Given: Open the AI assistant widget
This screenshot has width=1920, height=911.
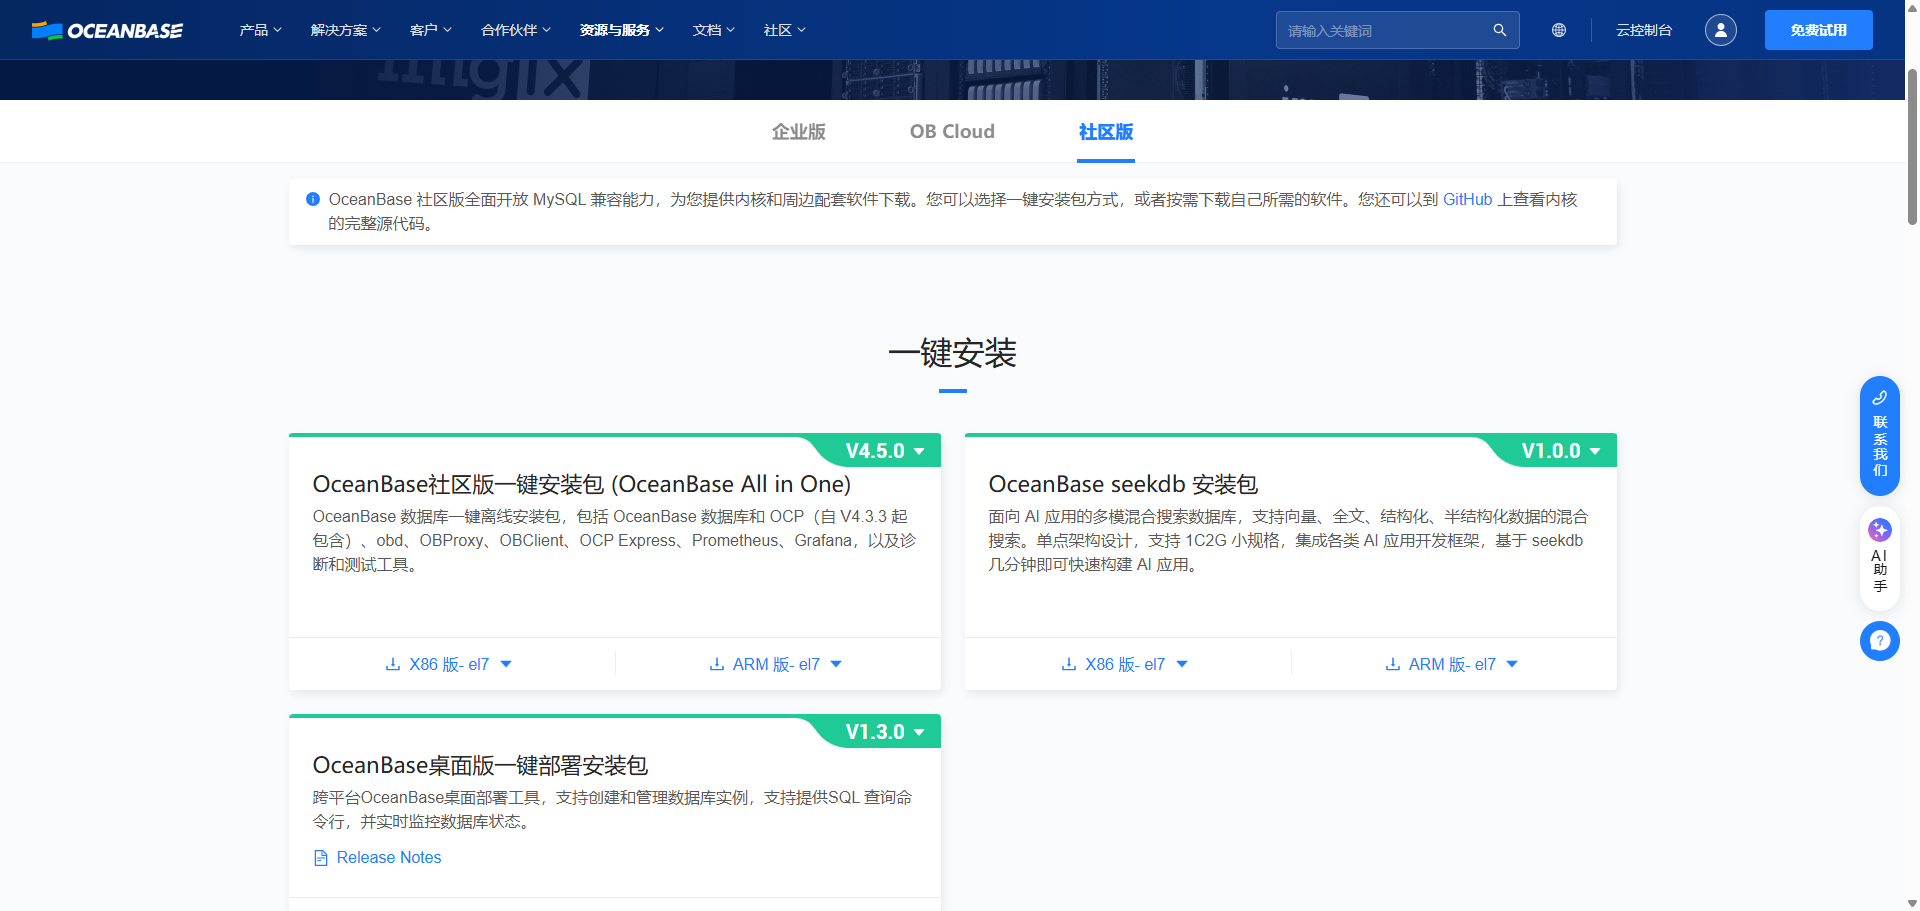Looking at the screenshot, I should [x=1879, y=558].
